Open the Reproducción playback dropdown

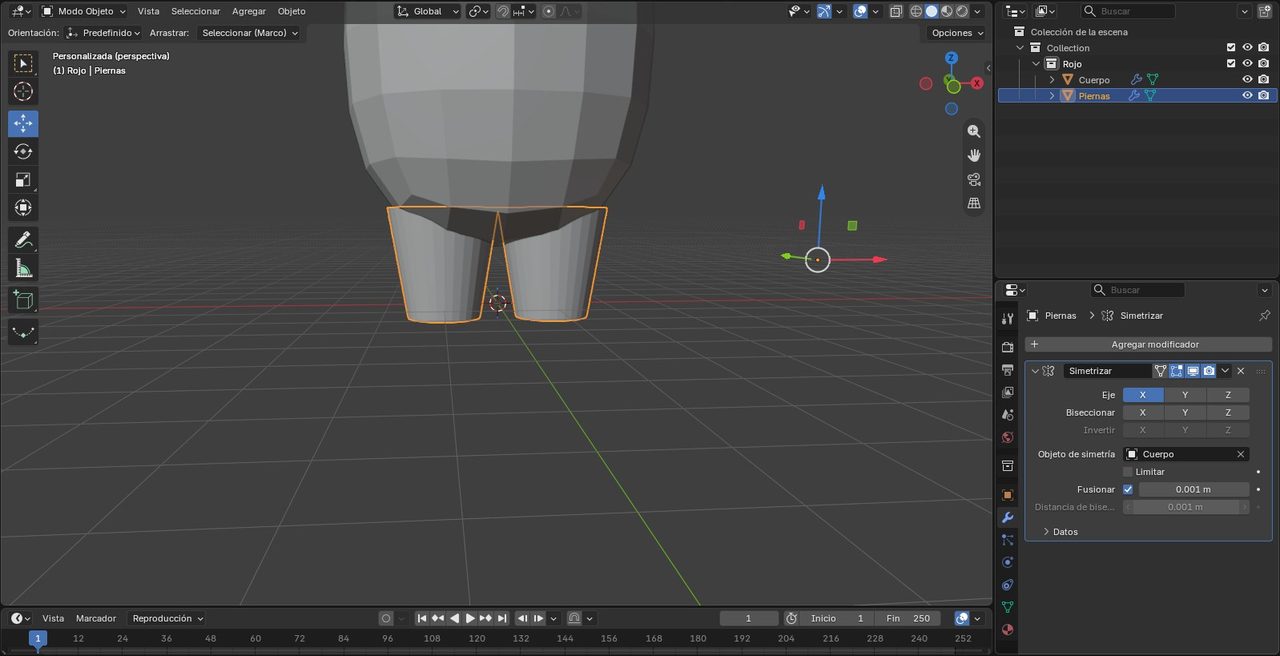(x=167, y=618)
